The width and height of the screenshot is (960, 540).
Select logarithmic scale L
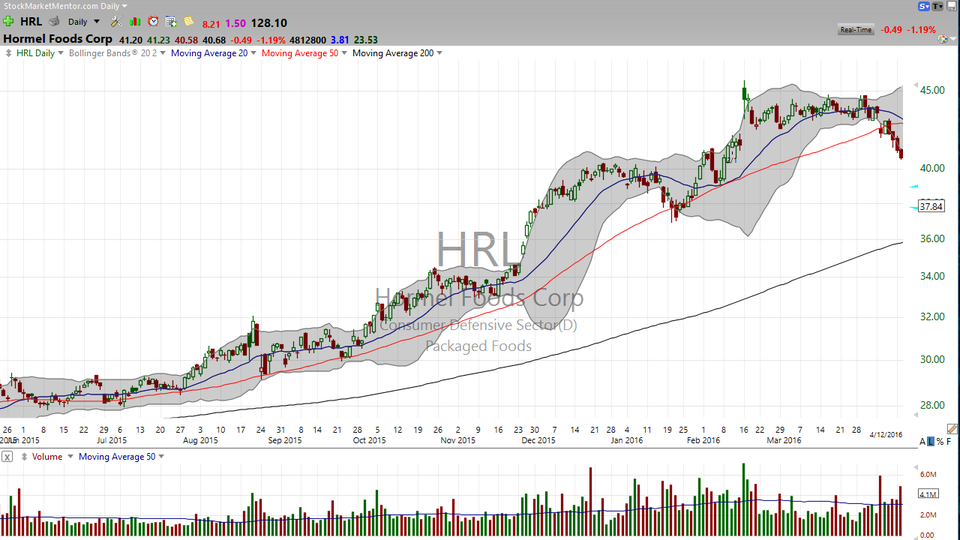pyautogui.click(x=931, y=441)
